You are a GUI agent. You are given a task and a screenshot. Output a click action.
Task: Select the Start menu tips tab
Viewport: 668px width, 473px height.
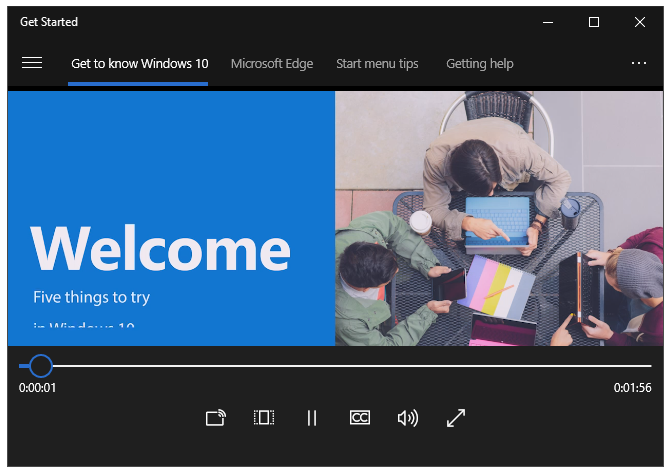point(377,63)
